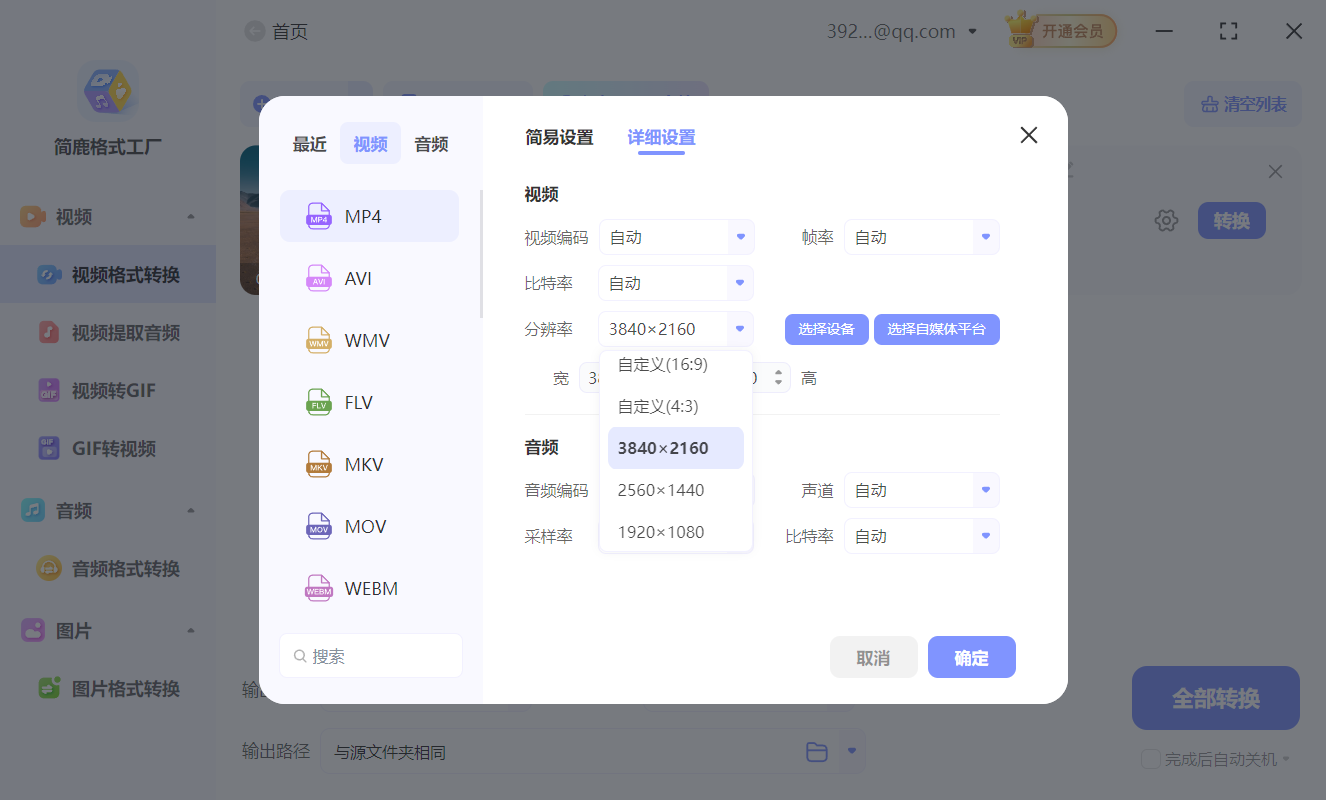
Task: Click the format 搜索 search box
Action: pyautogui.click(x=371, y=655)
